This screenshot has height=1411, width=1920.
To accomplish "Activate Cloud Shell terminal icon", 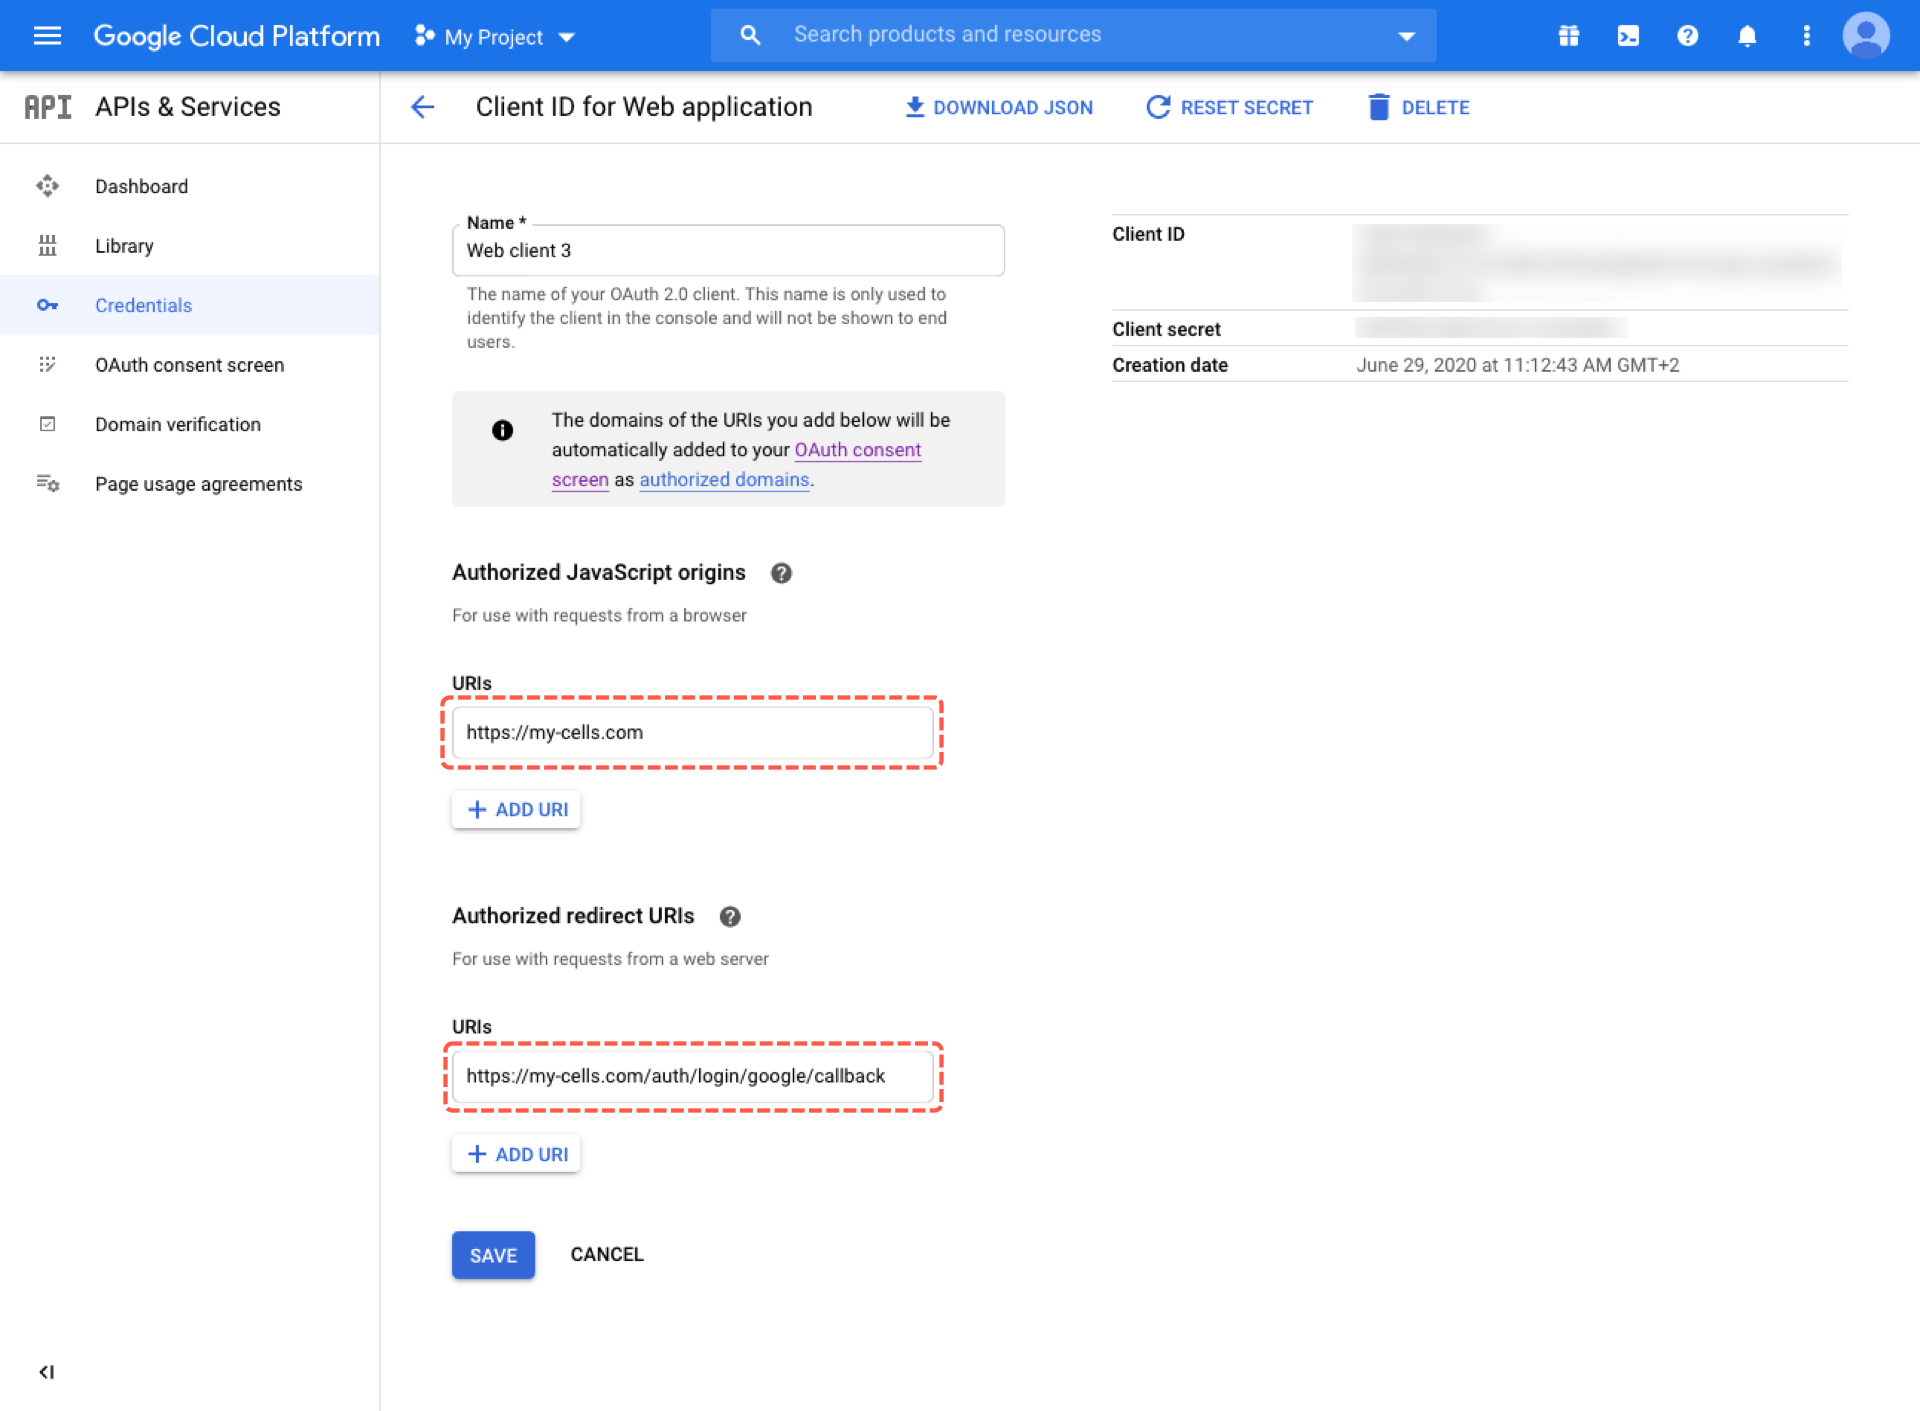I will [1628, 36].
